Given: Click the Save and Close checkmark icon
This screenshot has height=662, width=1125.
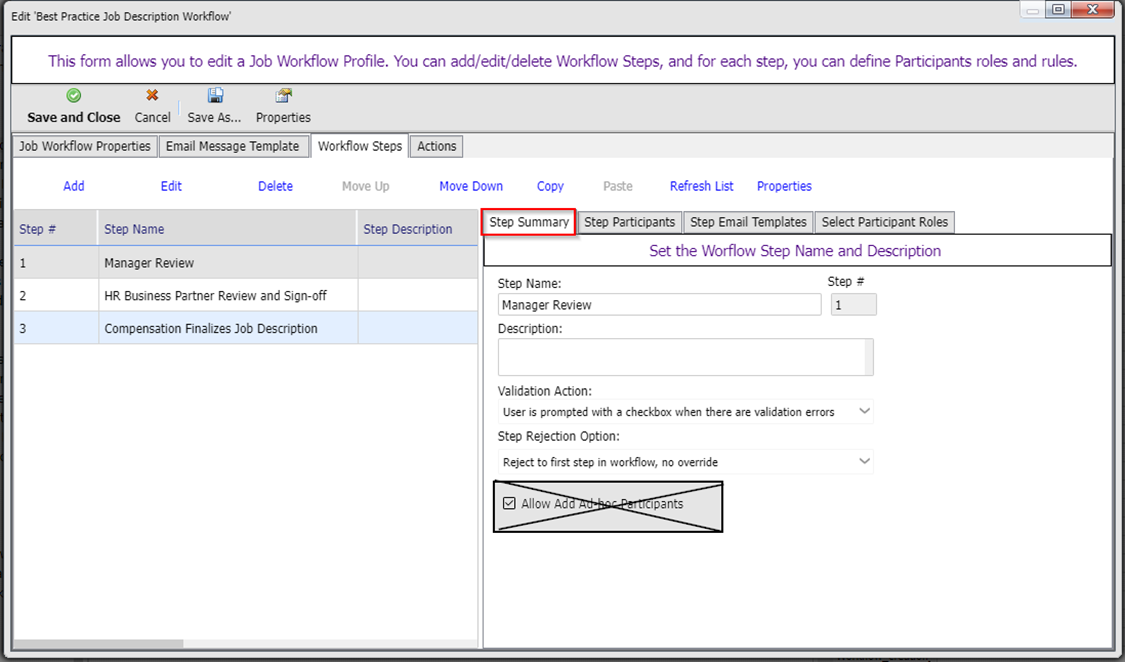Looking at the screenshot, I should 73,96.
